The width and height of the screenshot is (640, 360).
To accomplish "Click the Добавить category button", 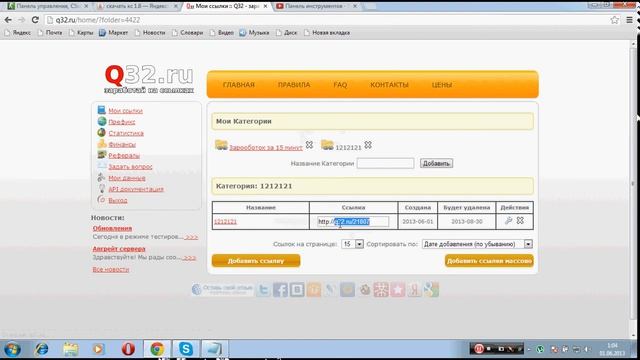I will (436, 163).
